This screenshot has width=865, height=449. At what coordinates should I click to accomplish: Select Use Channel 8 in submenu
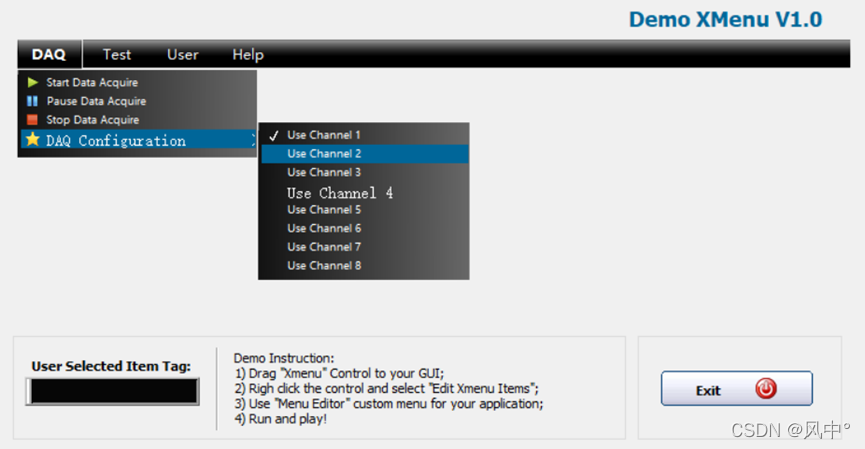365,266
